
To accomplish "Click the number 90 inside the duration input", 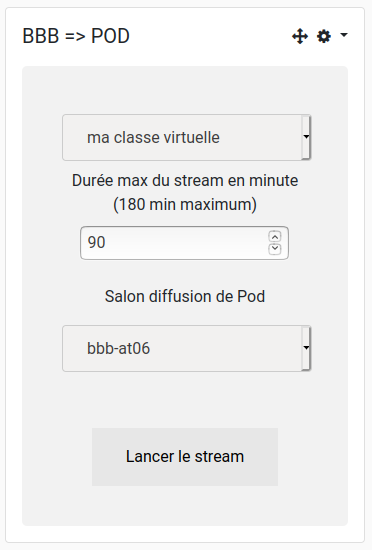I will coord(96,242).
